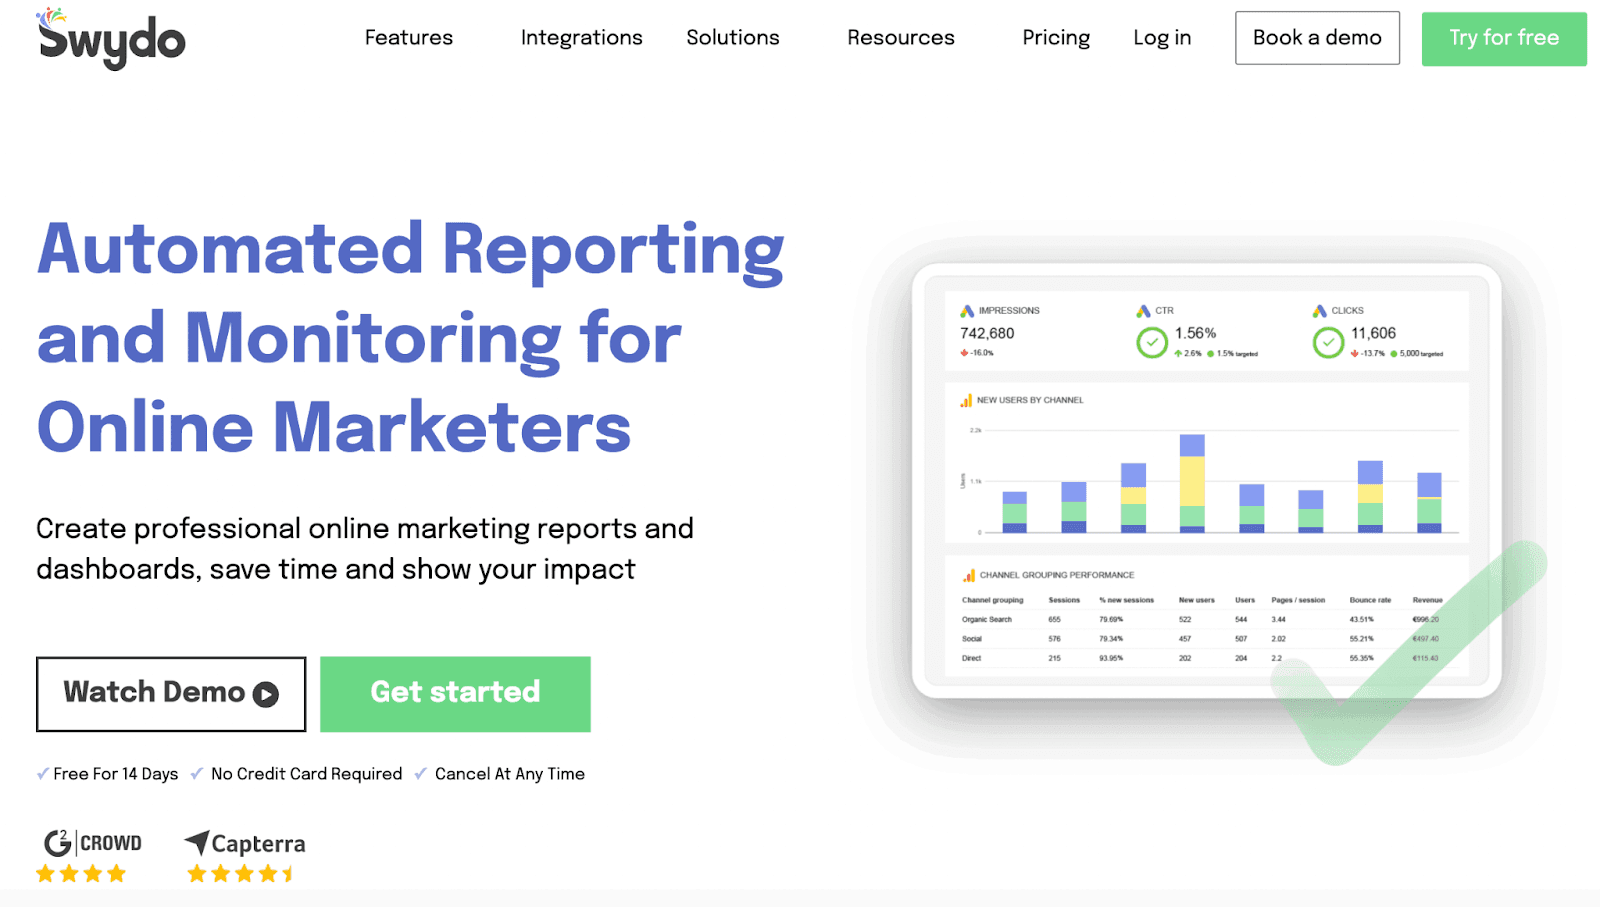Click the Swydo logo

point(111,38)
